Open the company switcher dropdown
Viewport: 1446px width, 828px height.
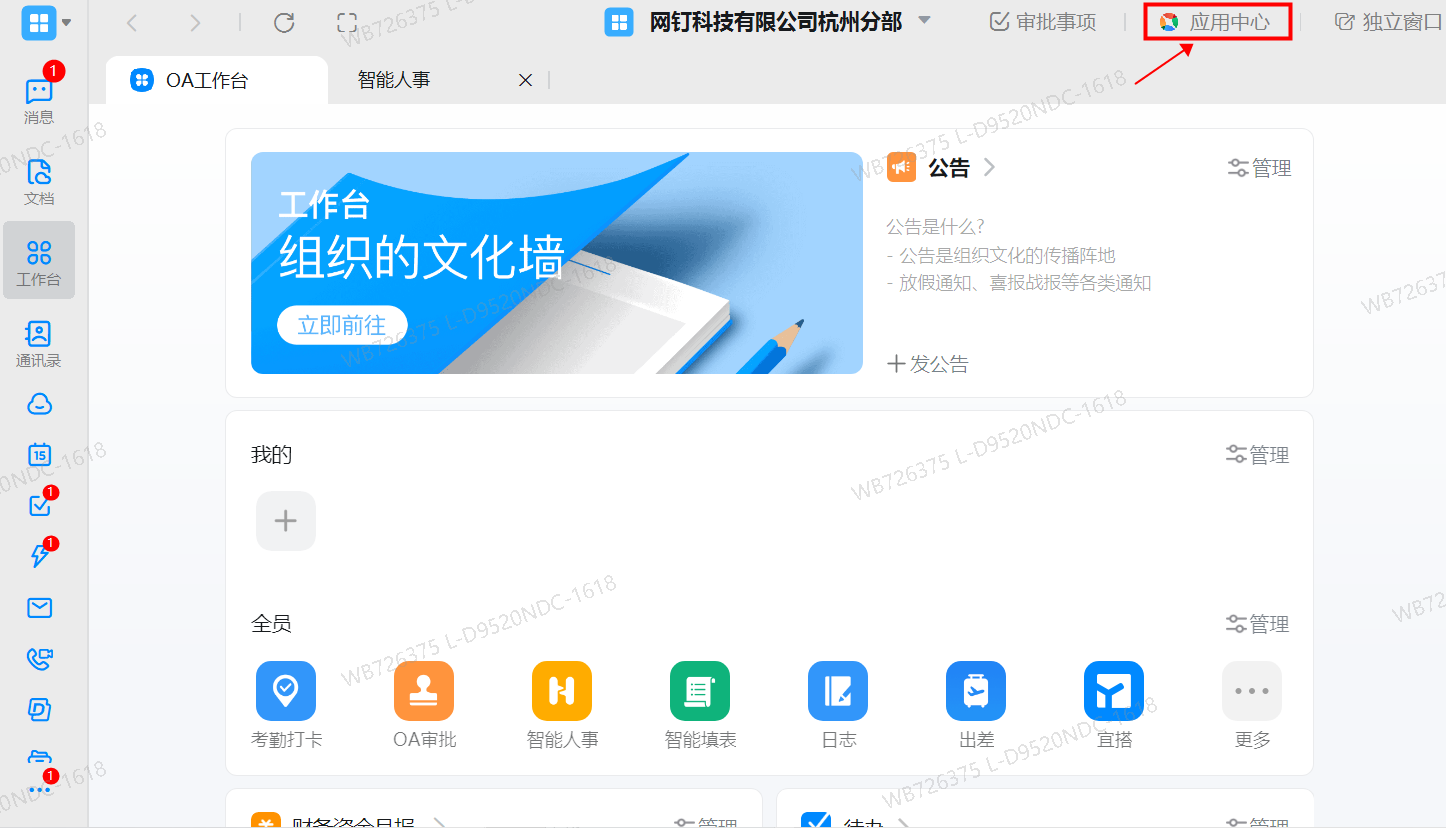pos(924,21)
